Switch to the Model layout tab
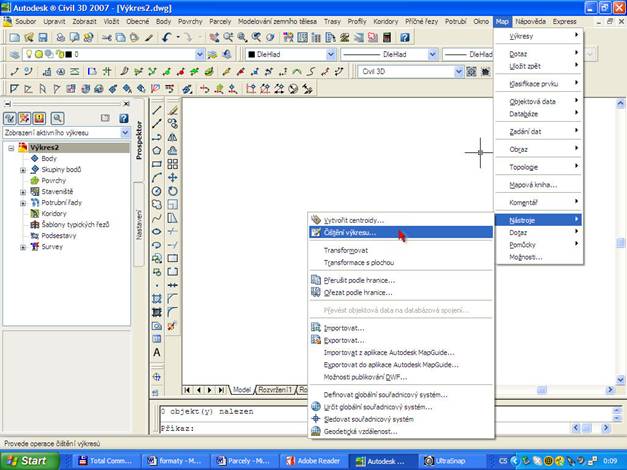Screen dimensions: 627x470 (242, 390)
